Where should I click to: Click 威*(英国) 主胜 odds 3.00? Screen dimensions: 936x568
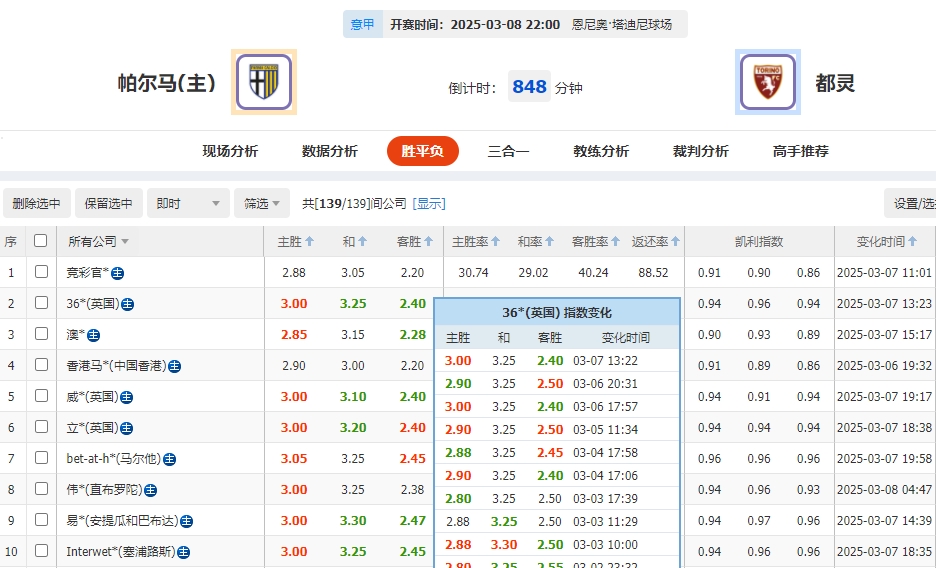point(294,397)
